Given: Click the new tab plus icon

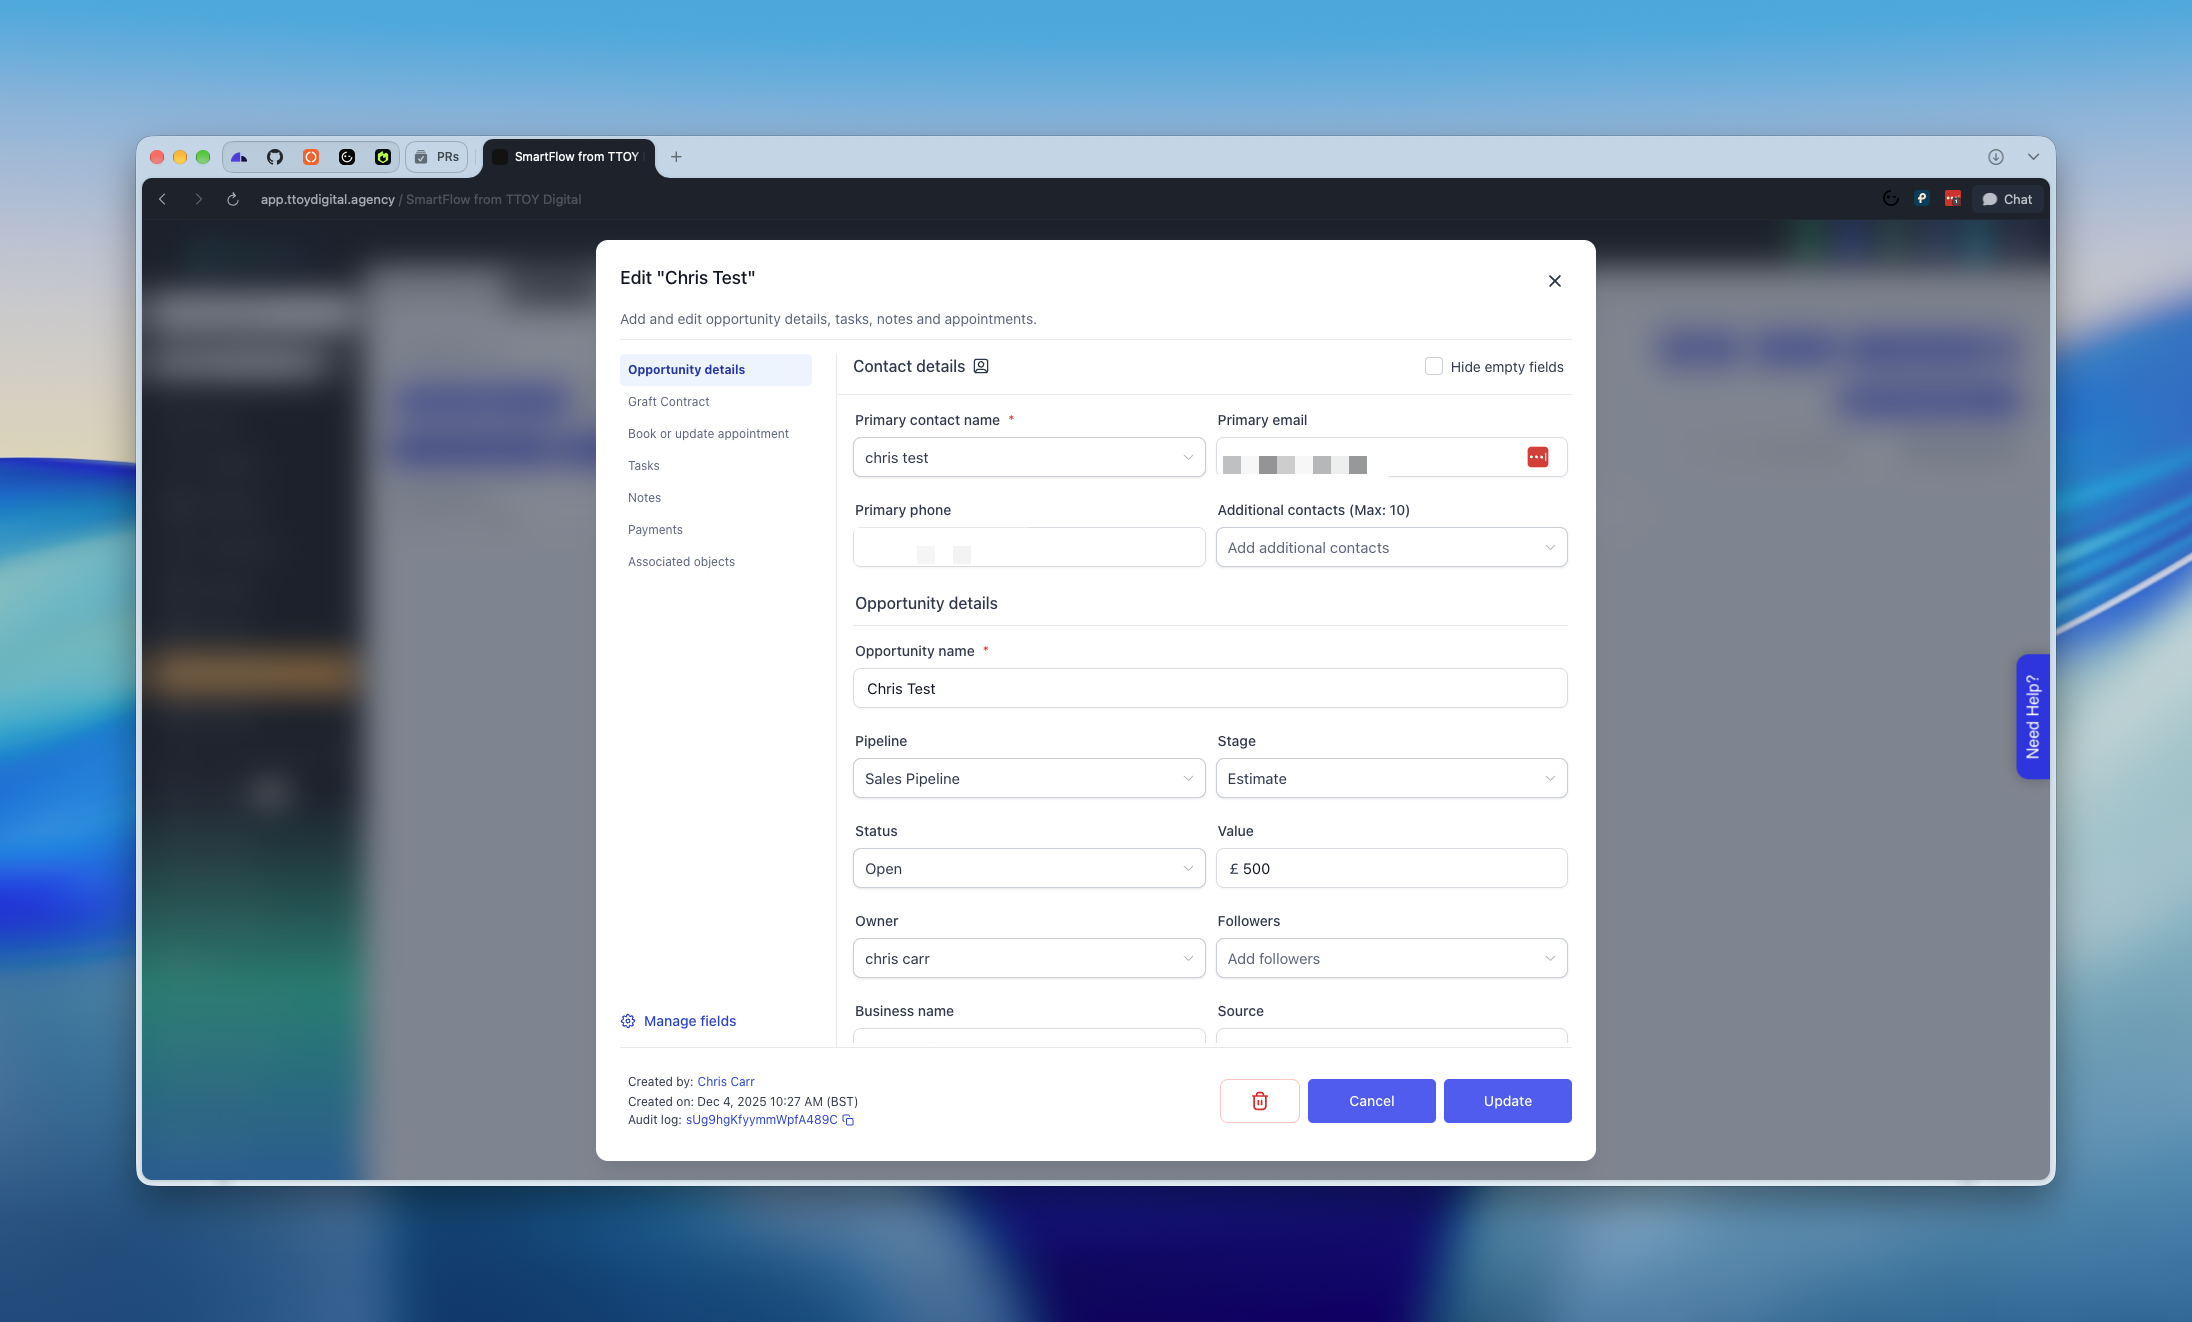Looking at the screenshot, I should pos(676,157).
